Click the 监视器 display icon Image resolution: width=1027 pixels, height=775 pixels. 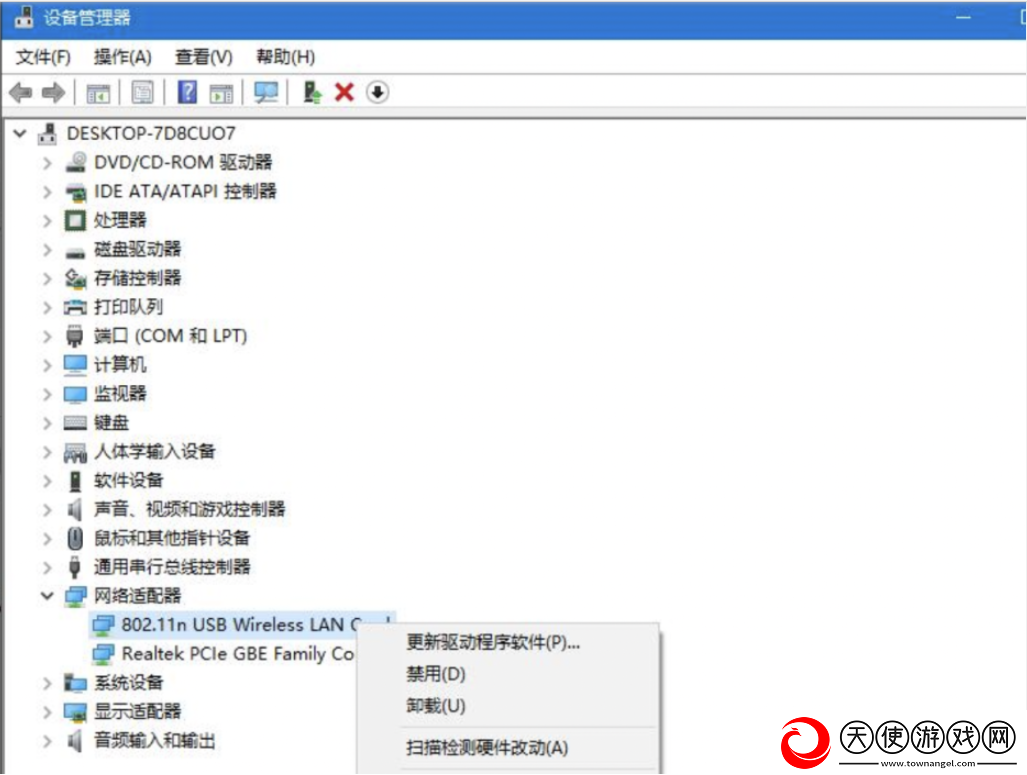point(75,394)
